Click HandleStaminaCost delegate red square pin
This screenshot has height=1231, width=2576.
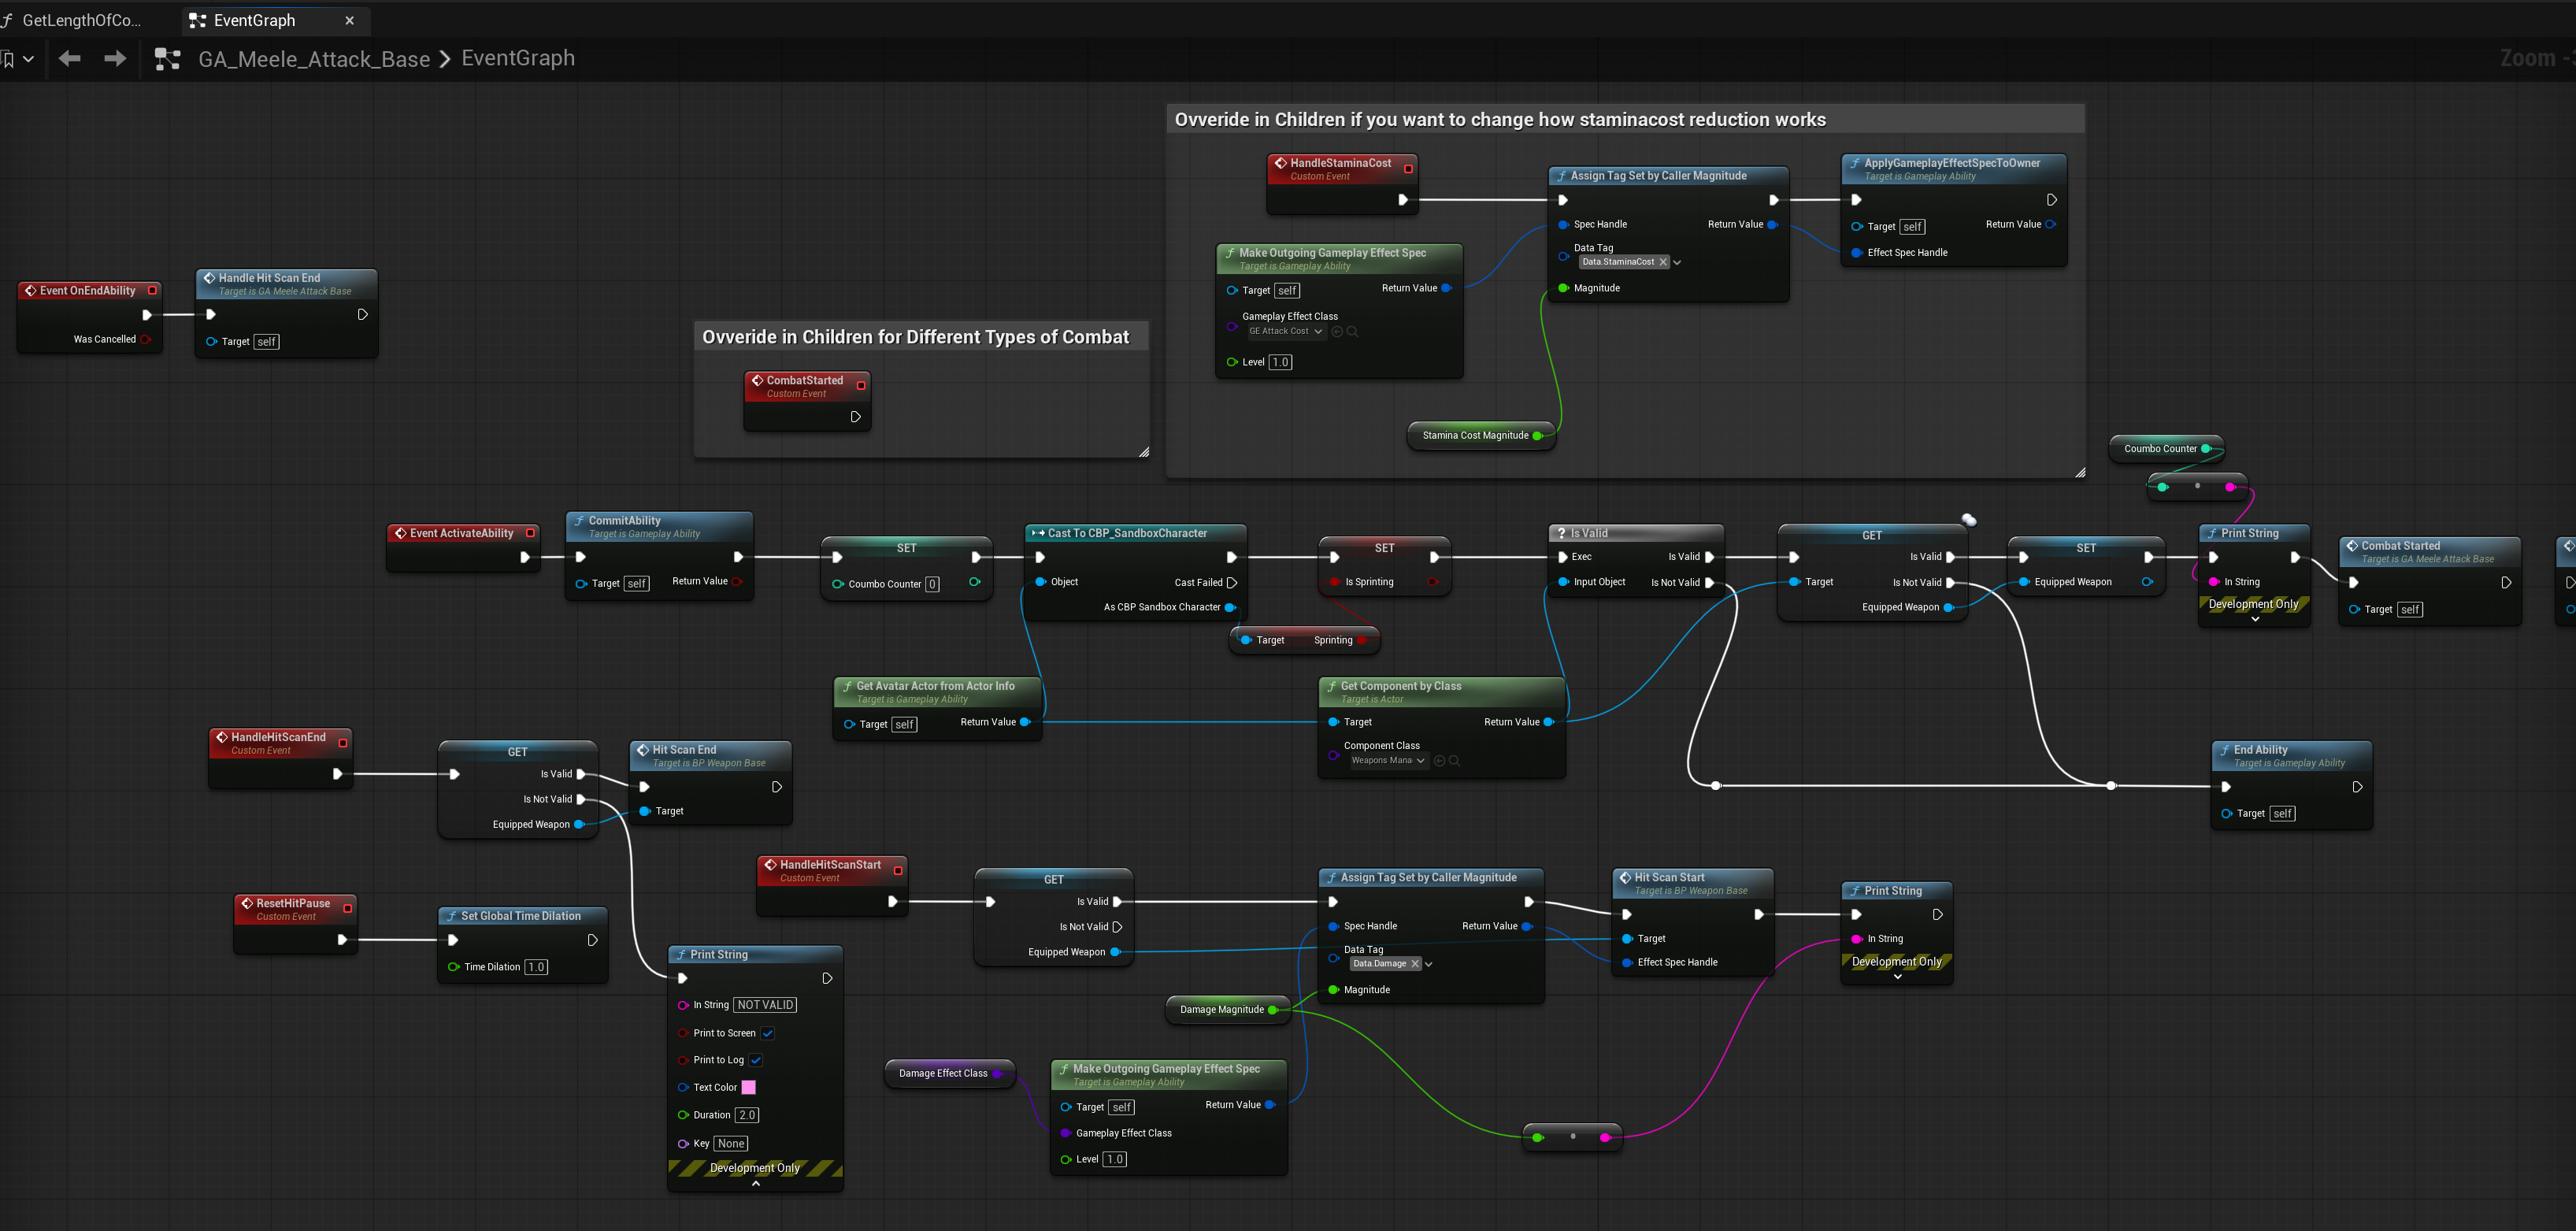[x=1408, y=169]
